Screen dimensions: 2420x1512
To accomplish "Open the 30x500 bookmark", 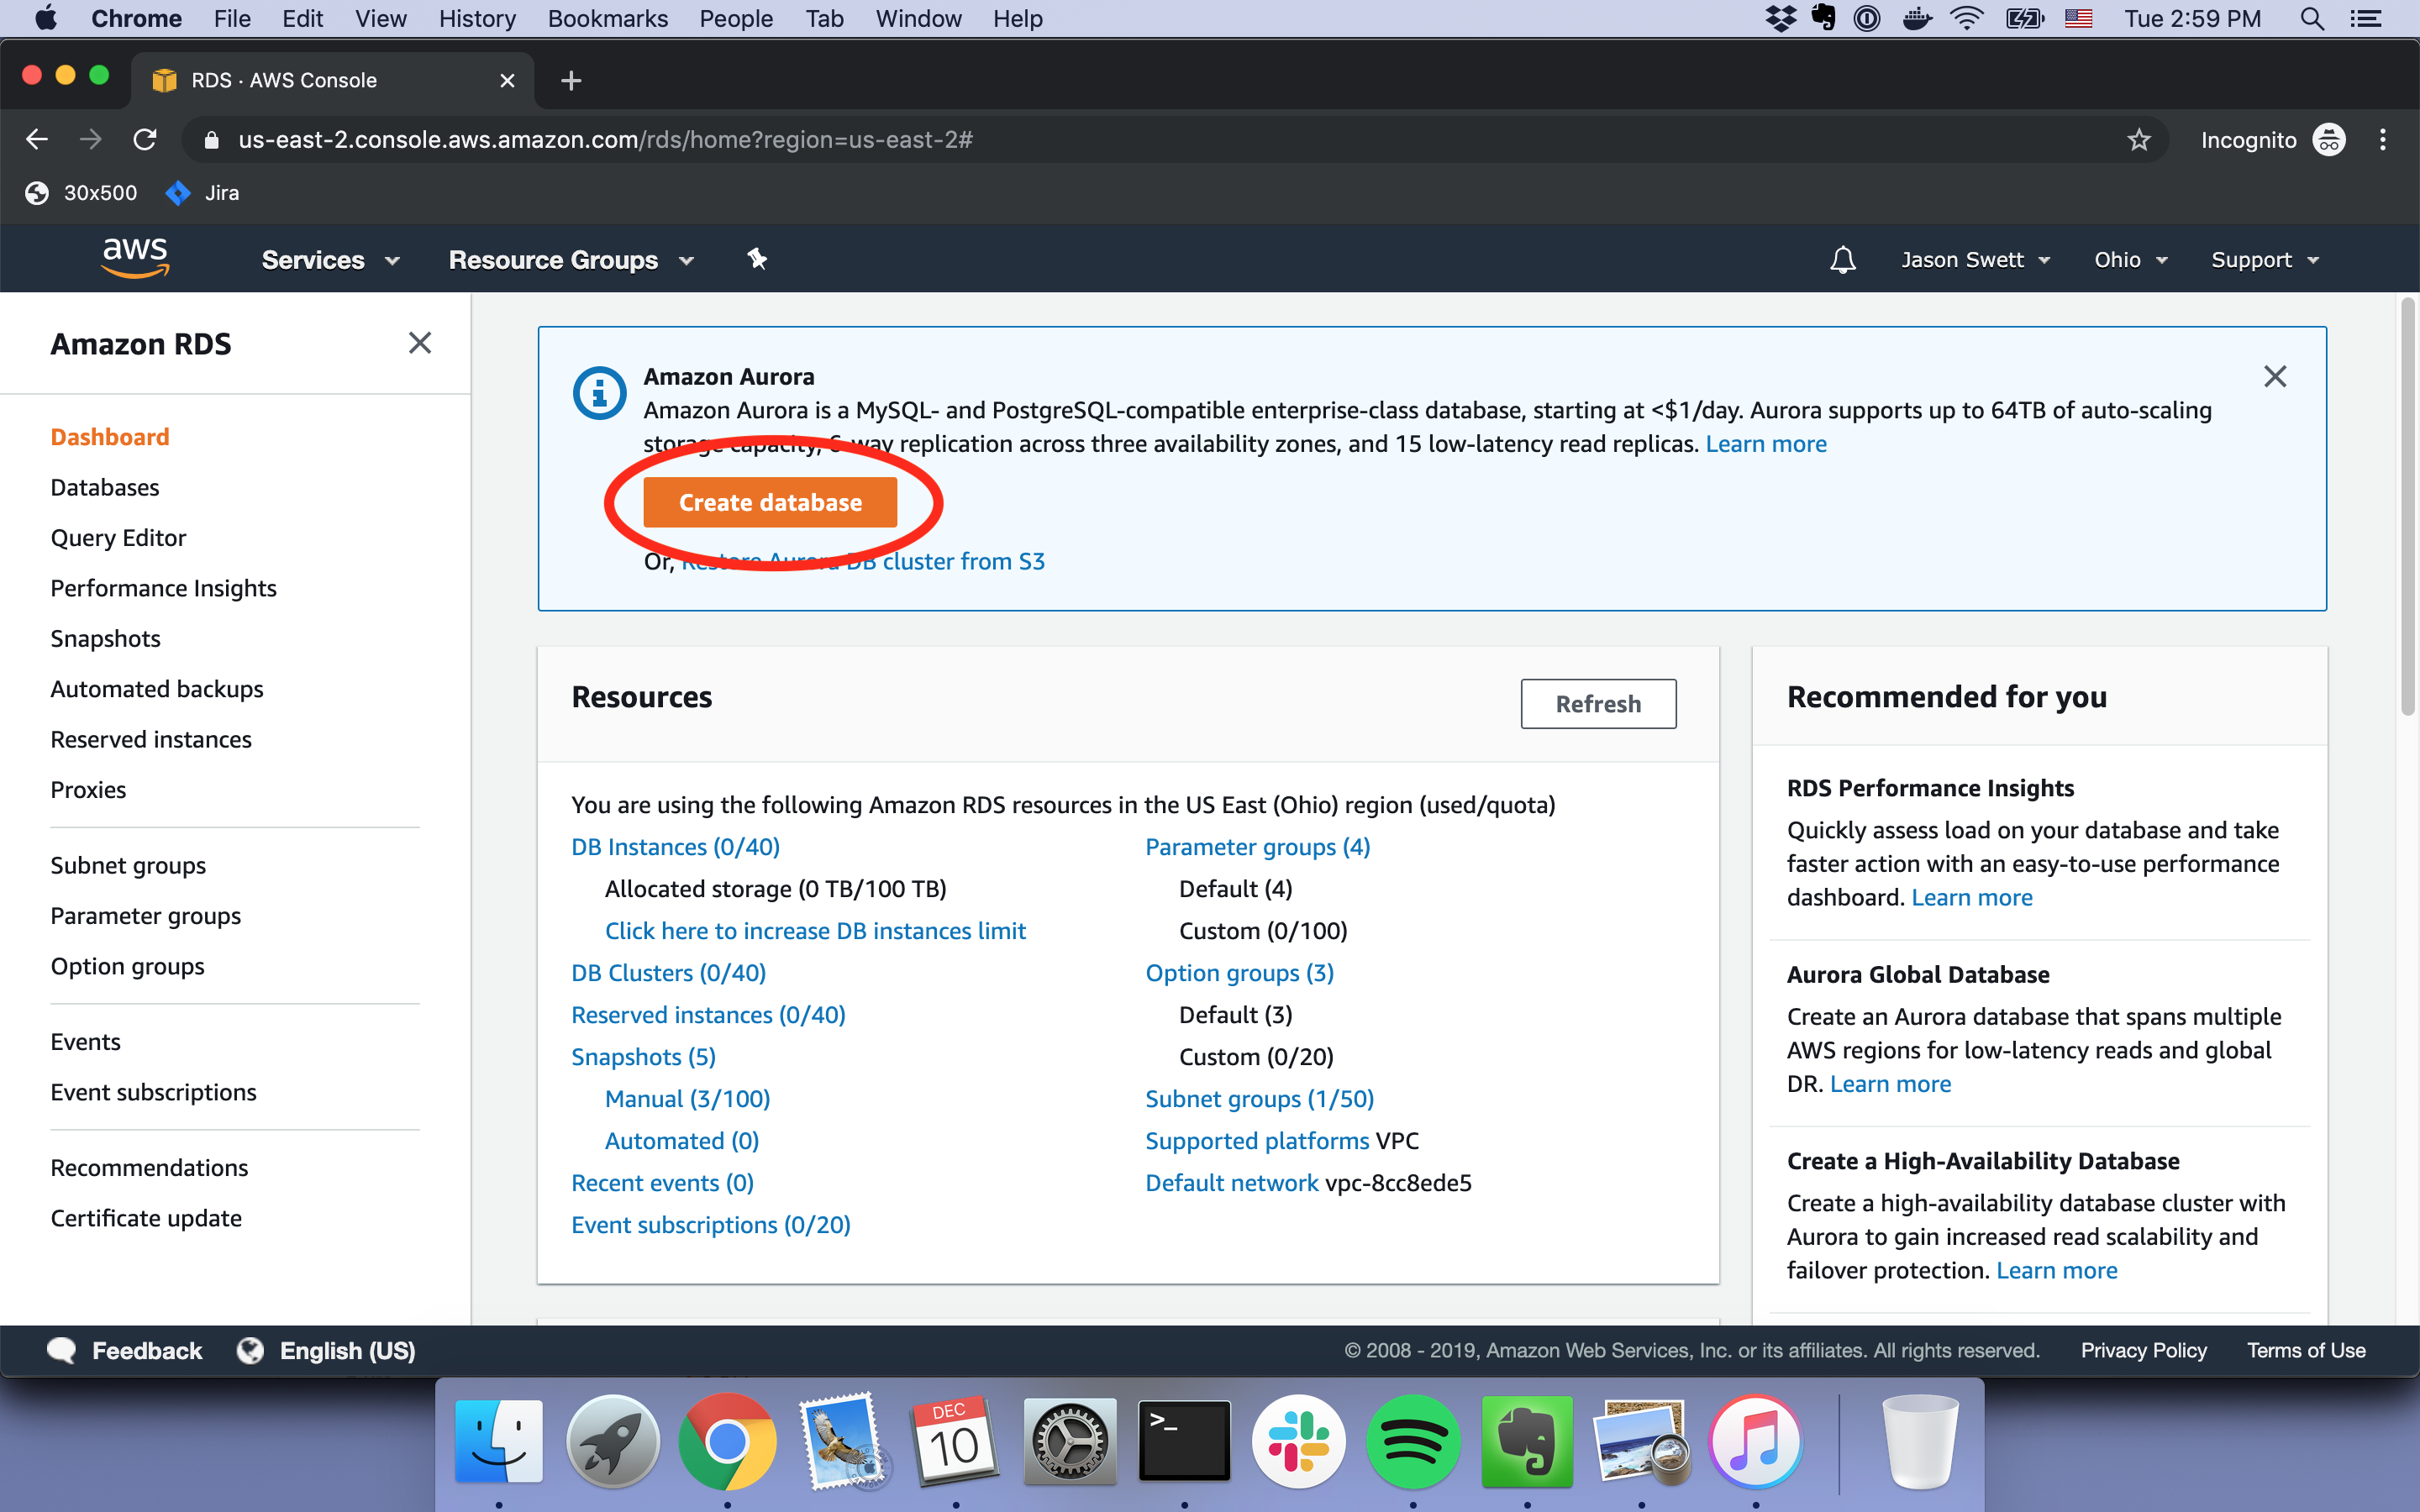I will (81, 193).
